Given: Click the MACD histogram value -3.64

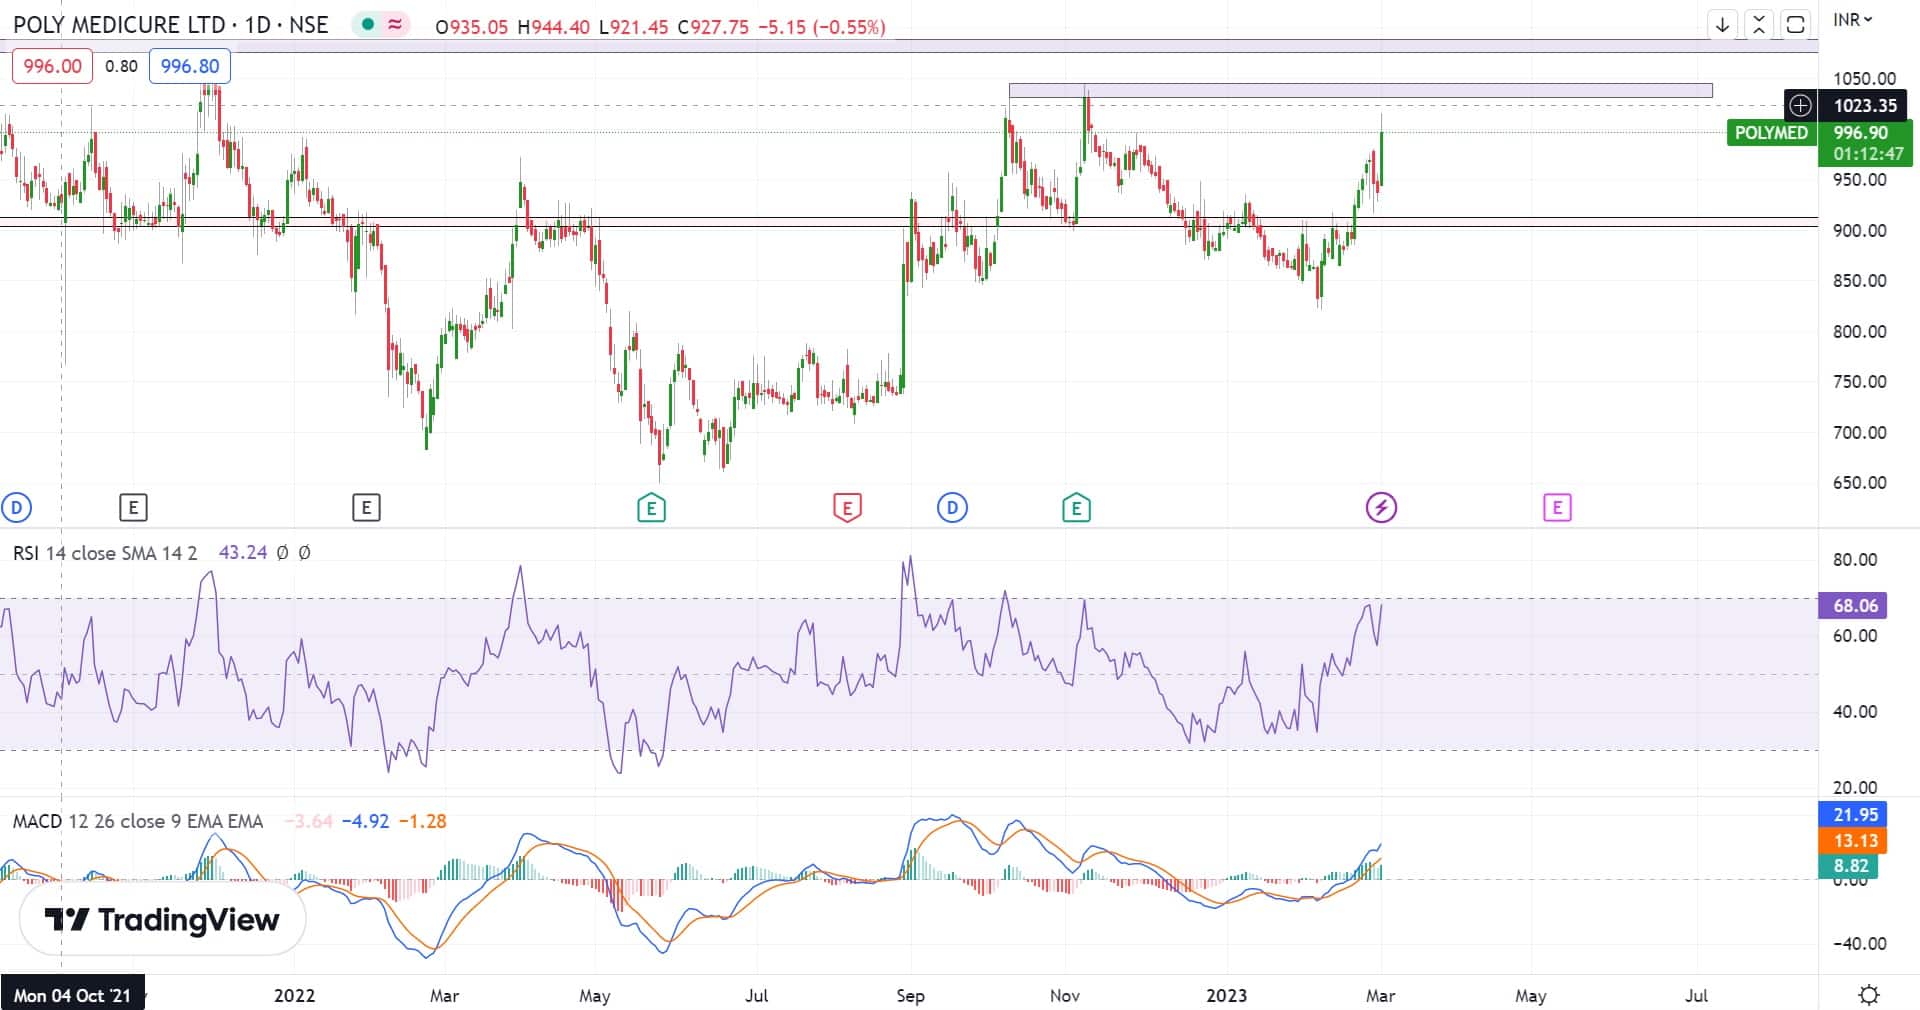Looking at the screenshot, I should [308, 821].
